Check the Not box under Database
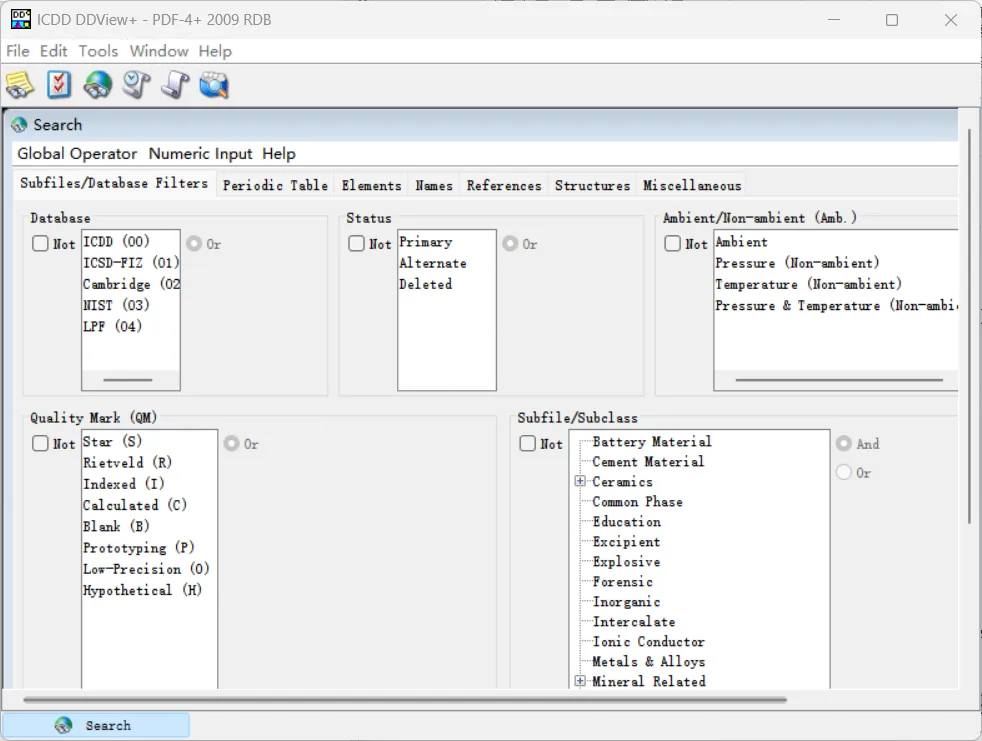Viewport: 982px width, 741px height. tap(40, 243)
